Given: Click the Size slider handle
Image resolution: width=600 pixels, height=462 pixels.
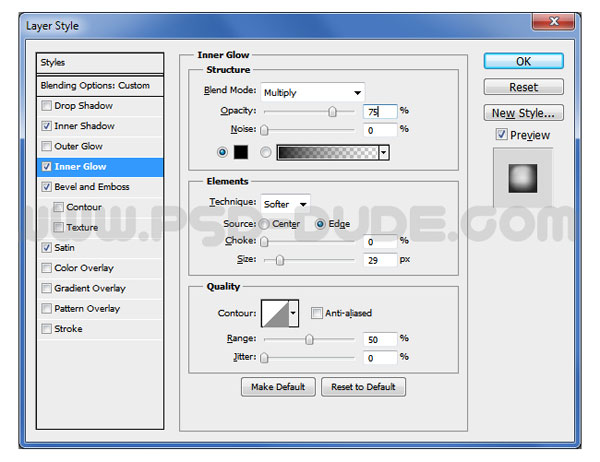Looking at the screenshot, I should pos(280,260).
